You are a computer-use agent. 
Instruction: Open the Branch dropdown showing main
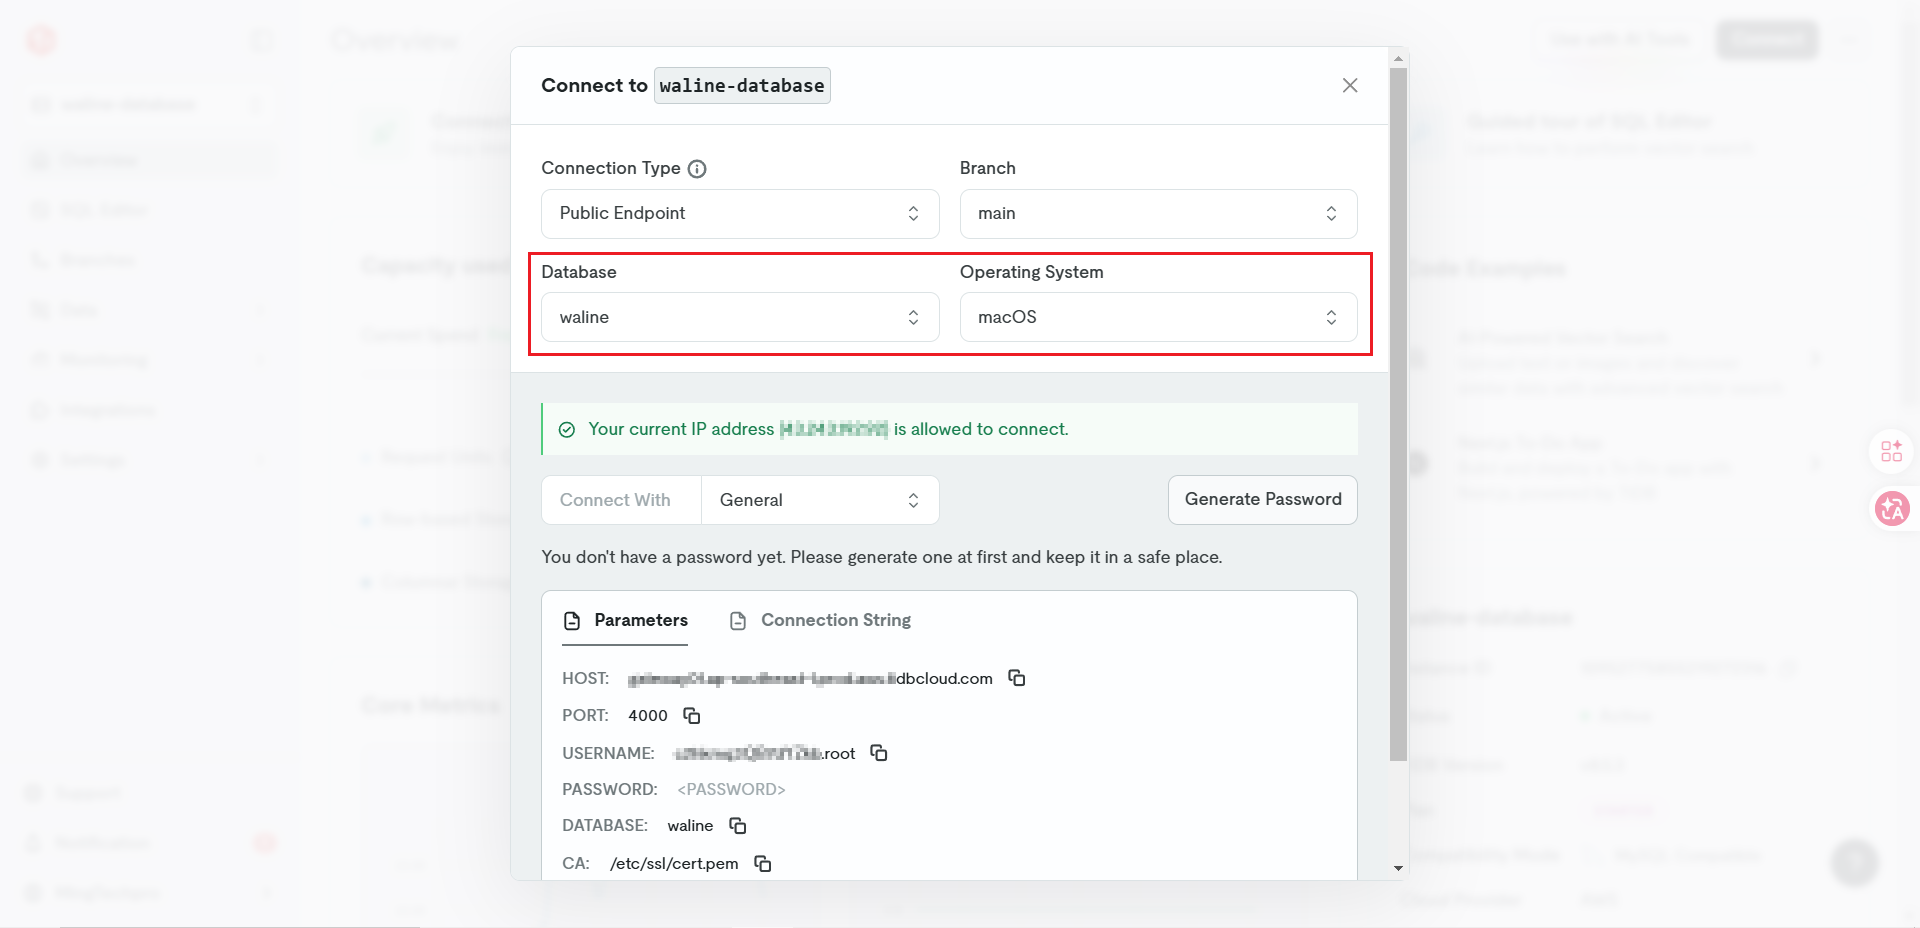point(1158,214)
